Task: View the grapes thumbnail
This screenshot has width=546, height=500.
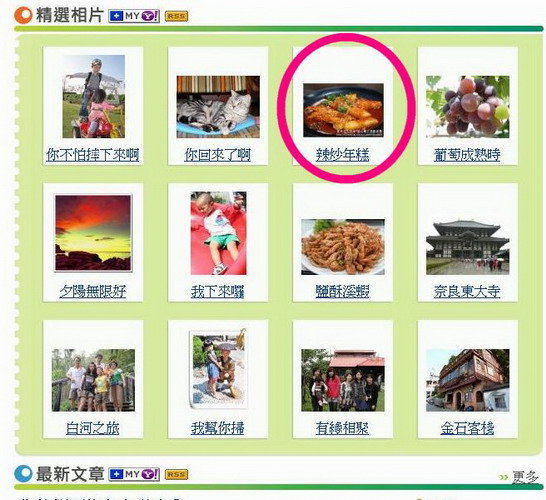Action: point(468,107)
